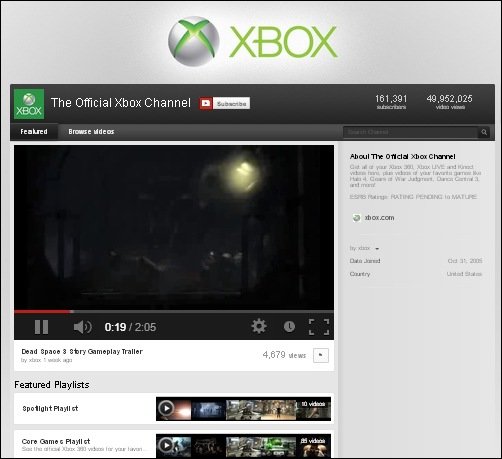Click the 10 videos thumbnail in Spotlight Playlist
The height and width of the screenshot is (459, 502).
point(313,409)
